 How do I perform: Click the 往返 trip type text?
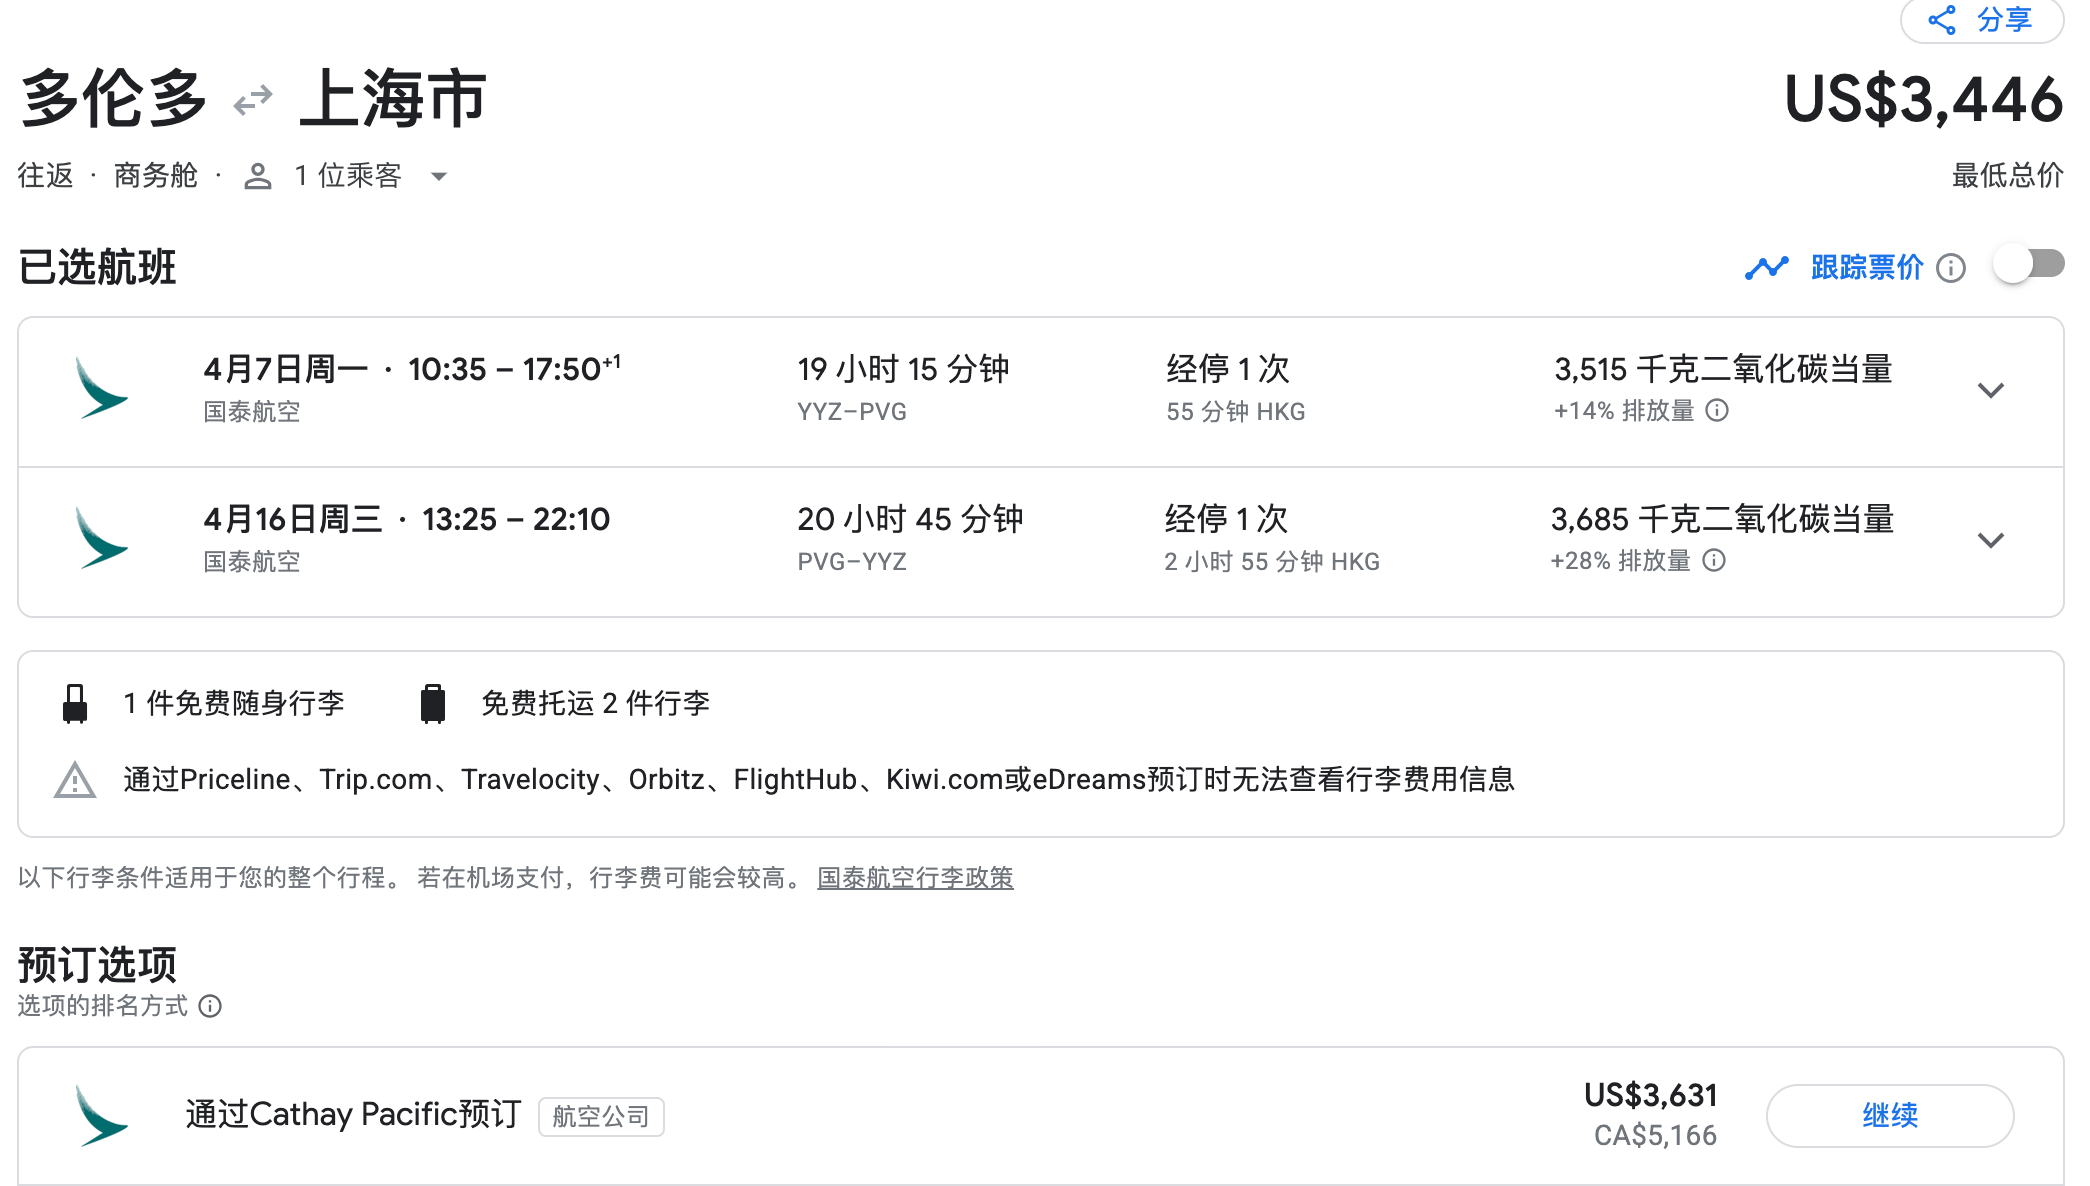[46, 176]
